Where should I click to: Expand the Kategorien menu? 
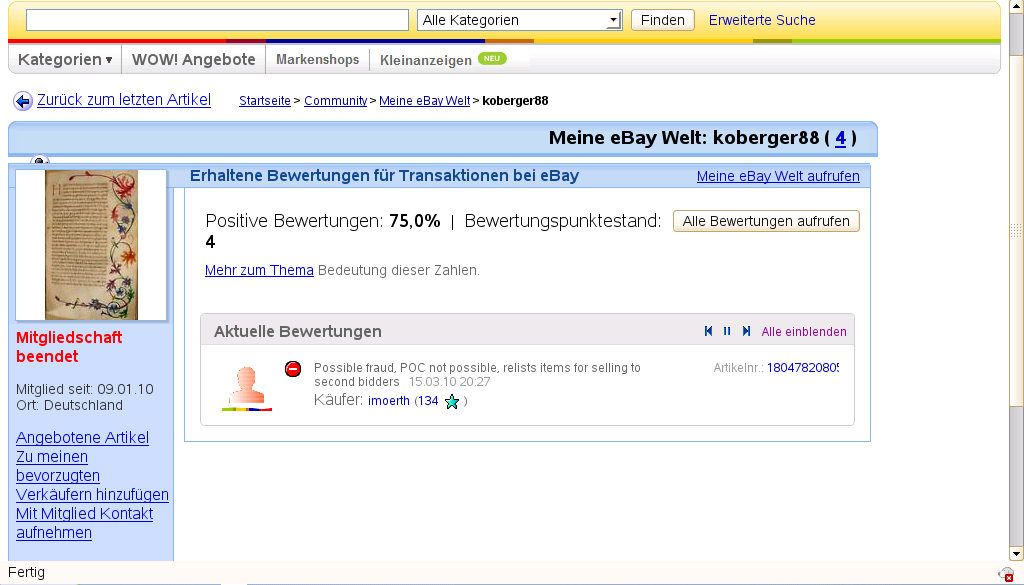pos(65,59)
